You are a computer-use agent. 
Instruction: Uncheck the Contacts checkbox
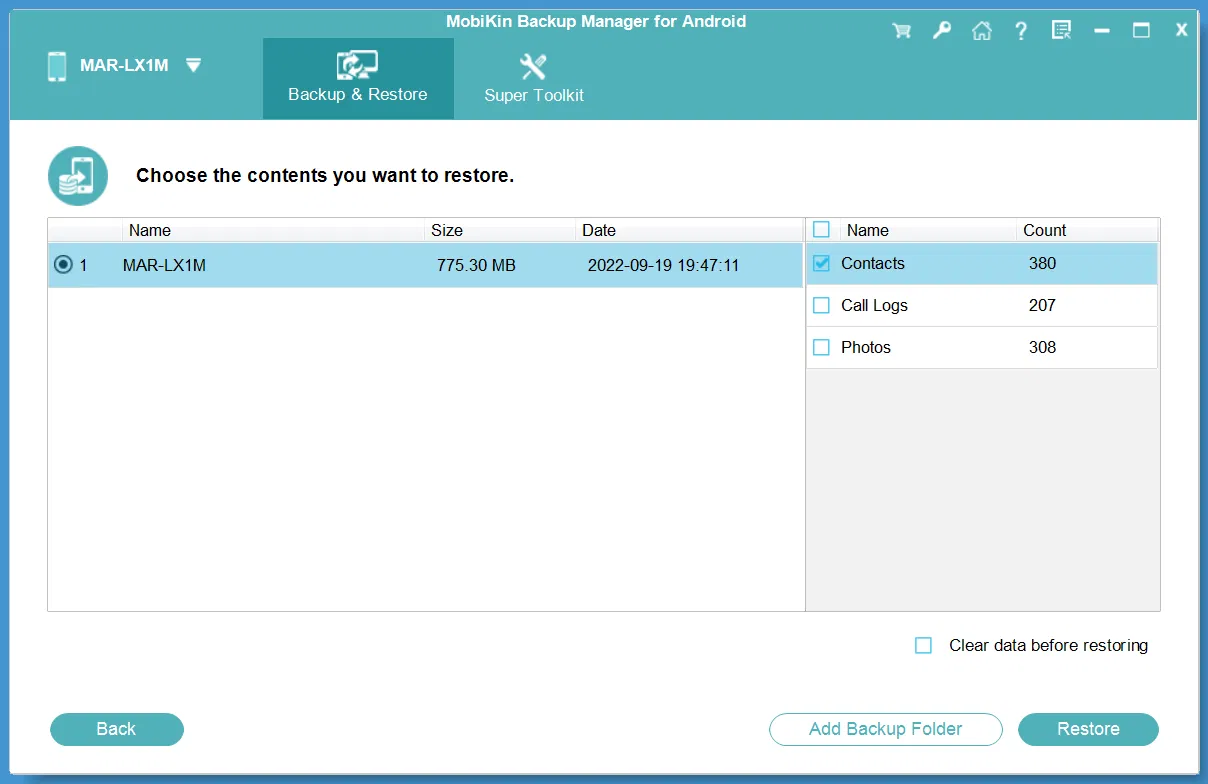pos(821,263)
